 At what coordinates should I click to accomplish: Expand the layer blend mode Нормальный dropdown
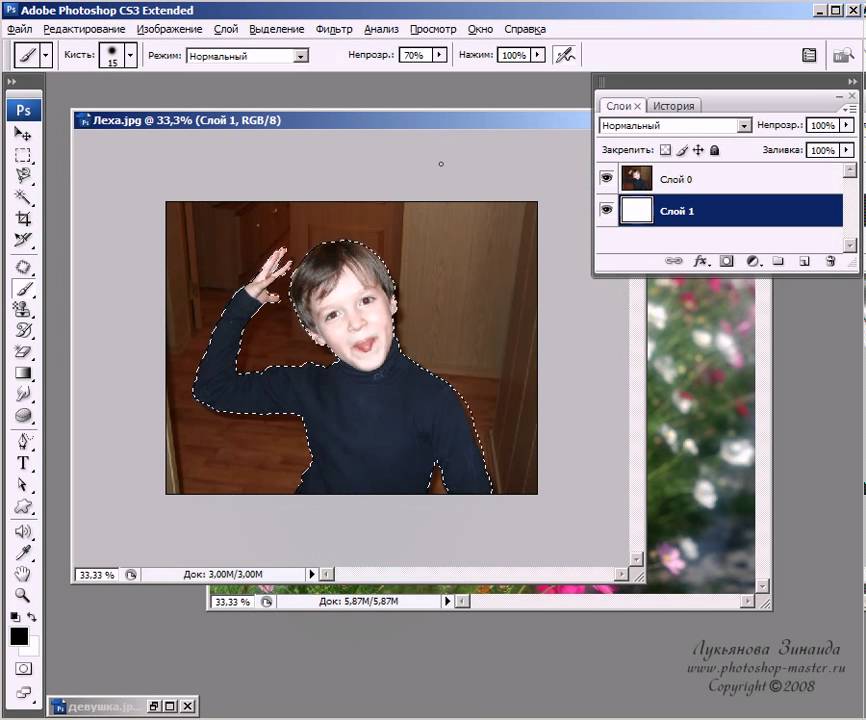tap(744, 126)
